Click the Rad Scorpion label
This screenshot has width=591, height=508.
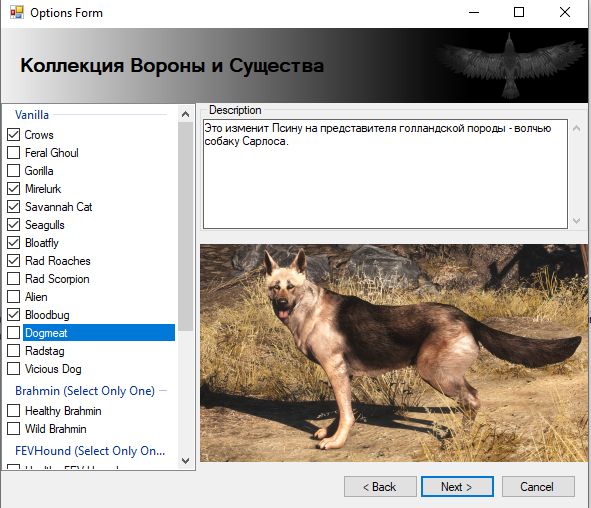pos(57,279)
